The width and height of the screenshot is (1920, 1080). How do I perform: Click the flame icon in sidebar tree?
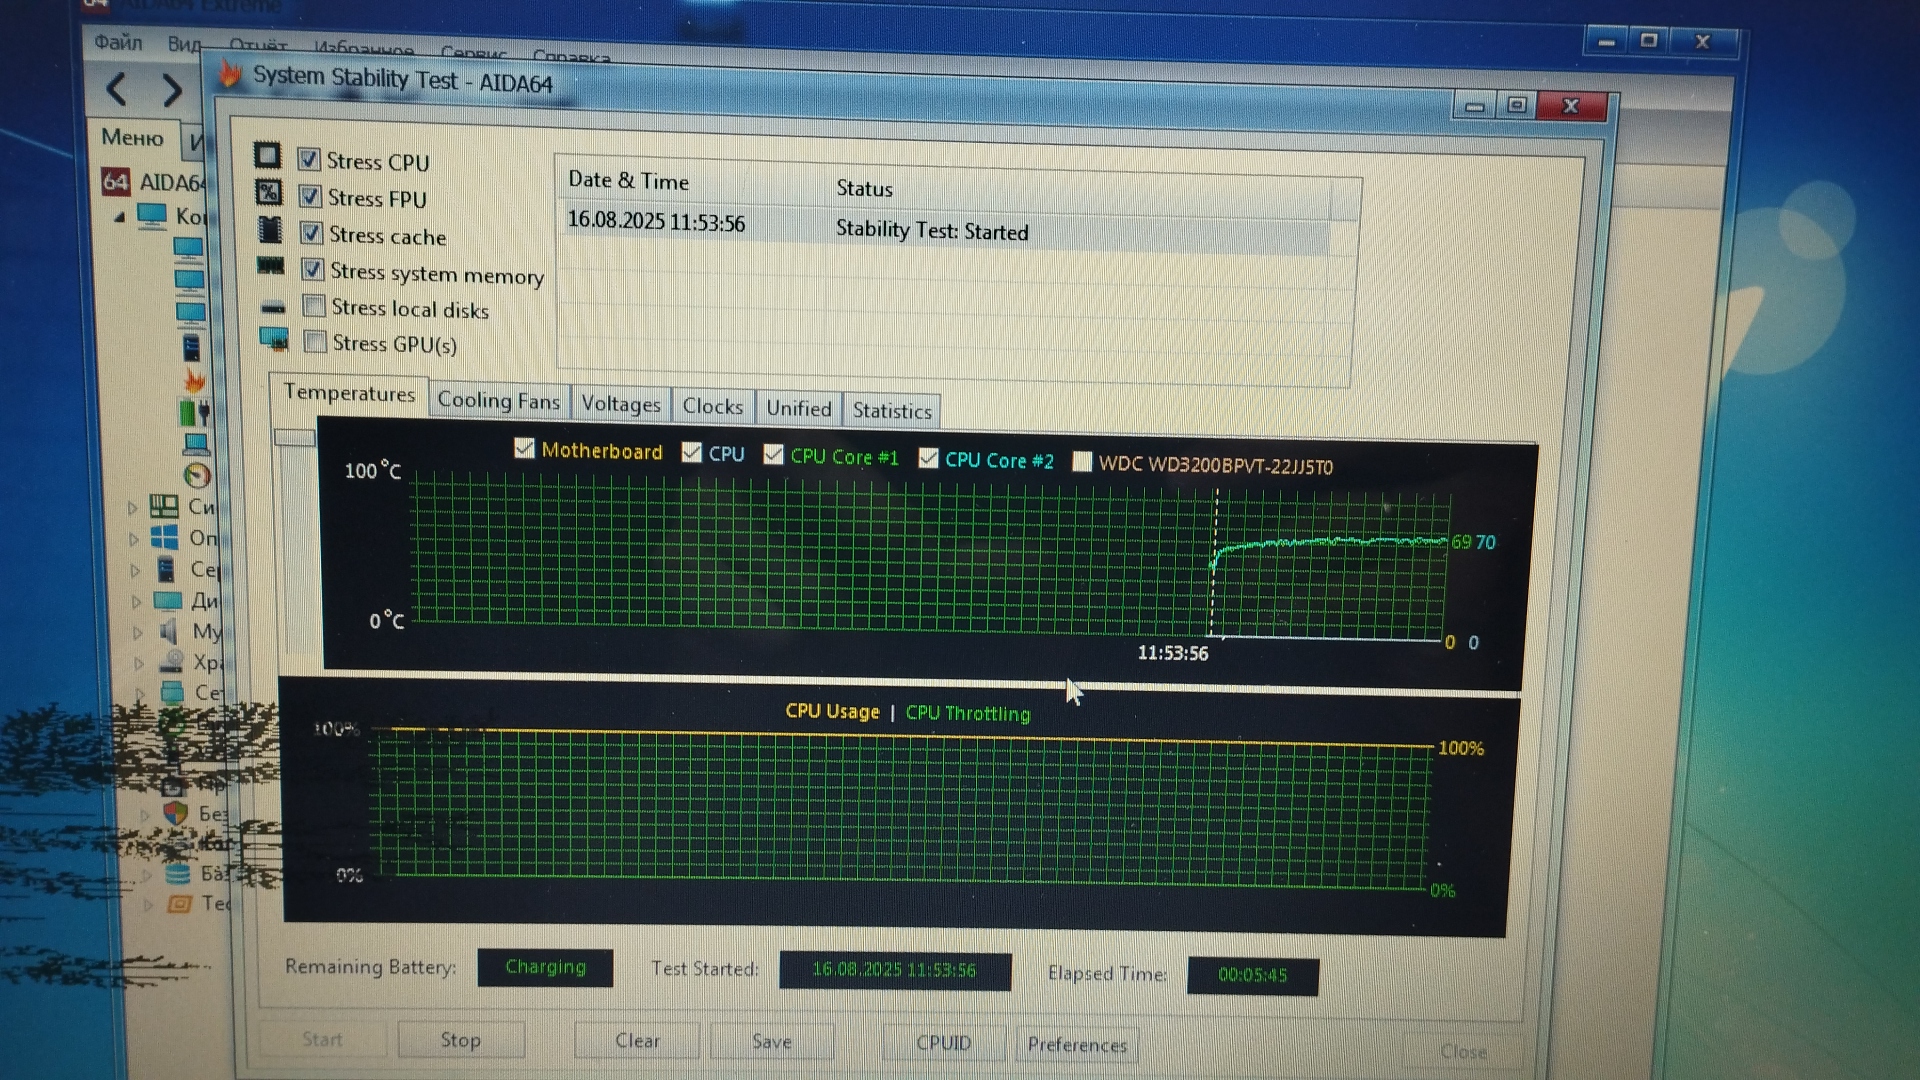click(194, 380)
